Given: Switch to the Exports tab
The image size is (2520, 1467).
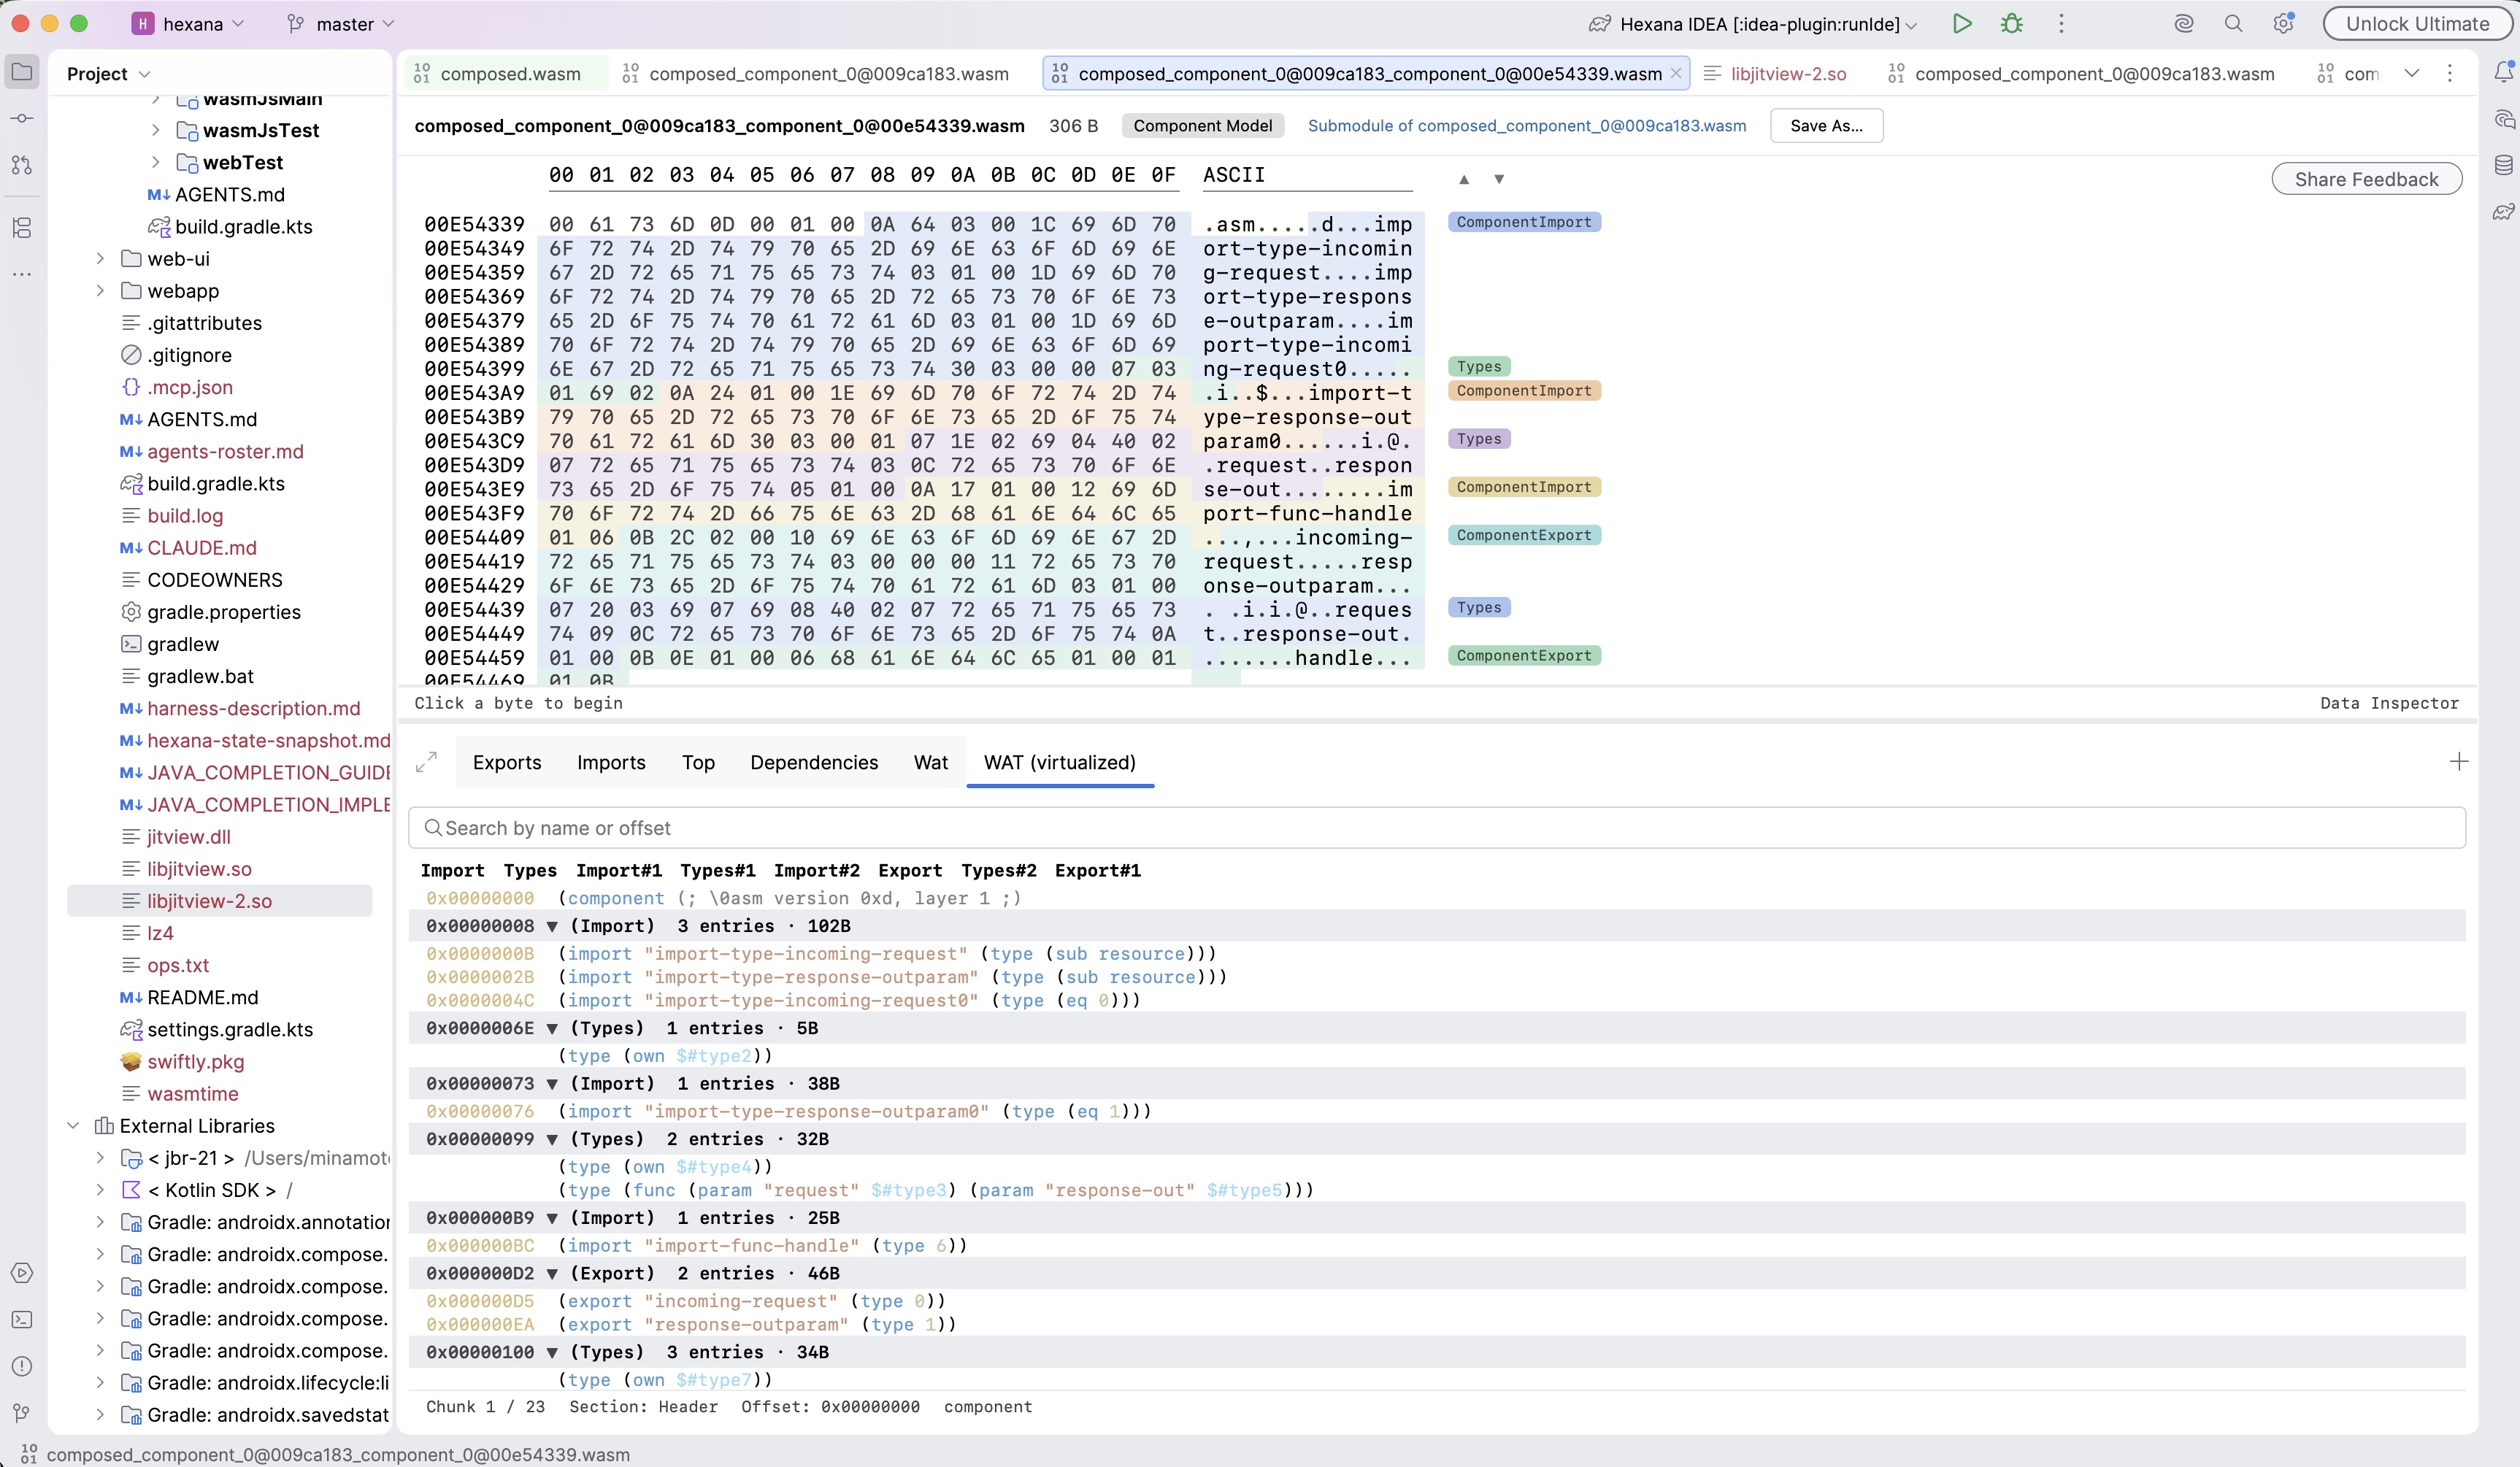Looking at the screenshot, I should 507,763.
